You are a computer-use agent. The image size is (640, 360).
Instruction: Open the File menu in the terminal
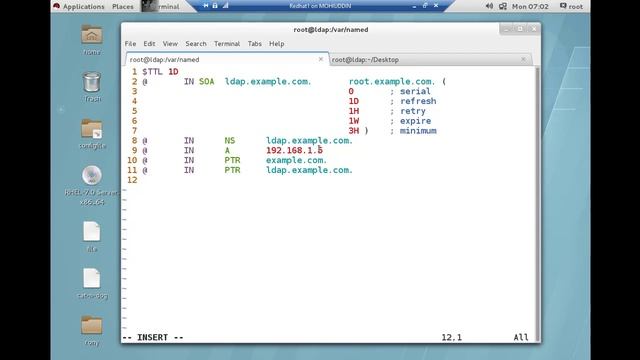click(130, 44)
